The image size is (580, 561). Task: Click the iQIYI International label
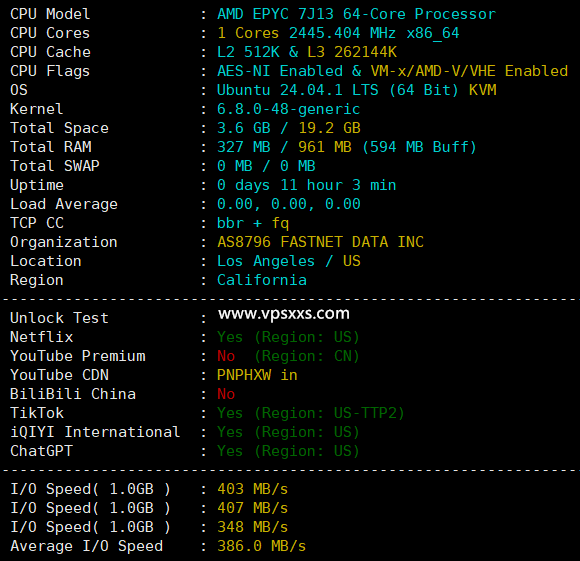(95, 432)
